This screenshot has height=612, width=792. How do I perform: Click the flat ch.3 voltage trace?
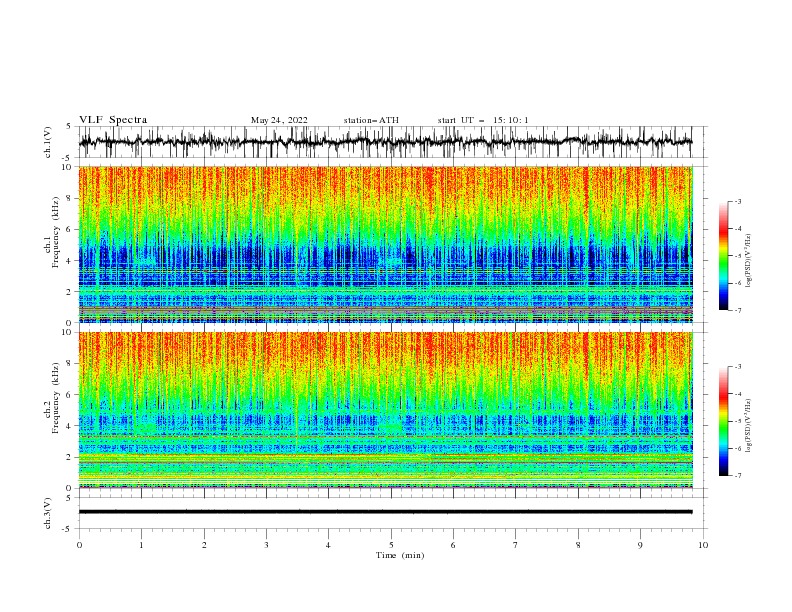click(385, 512)
